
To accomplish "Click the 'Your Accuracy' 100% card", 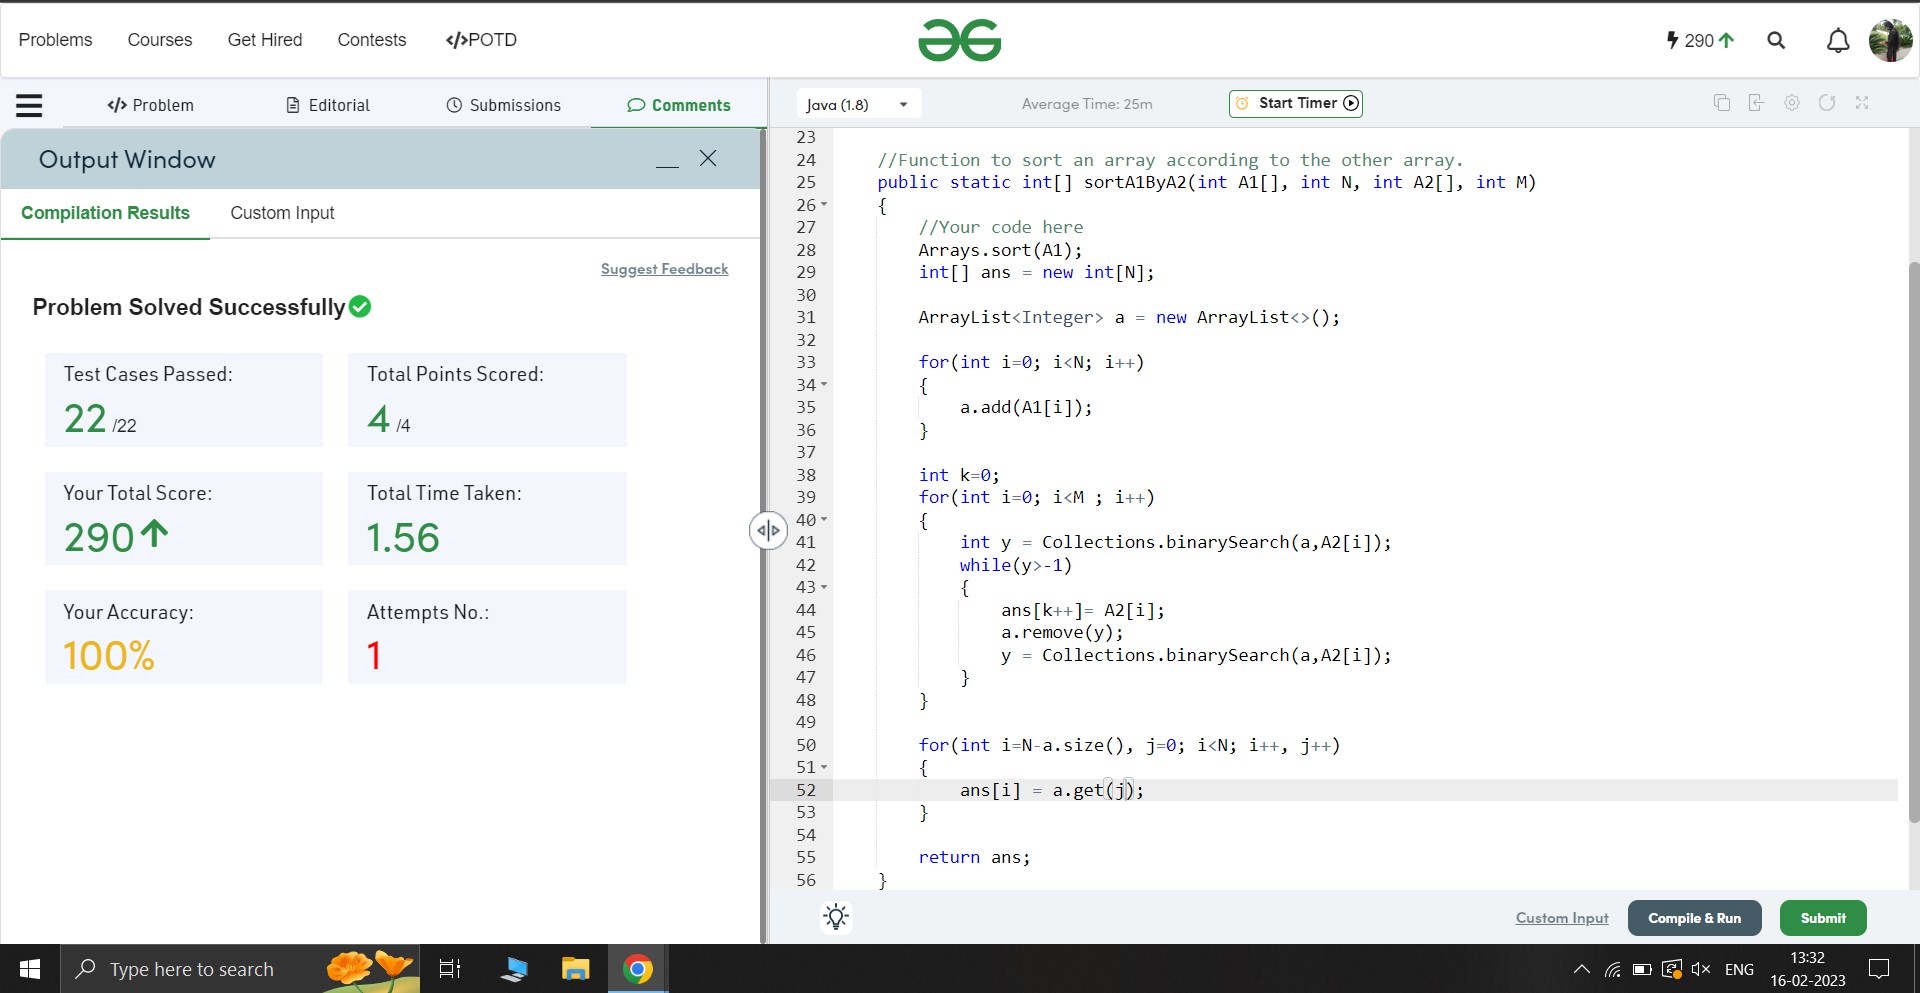I will click(x=184, y=637).
